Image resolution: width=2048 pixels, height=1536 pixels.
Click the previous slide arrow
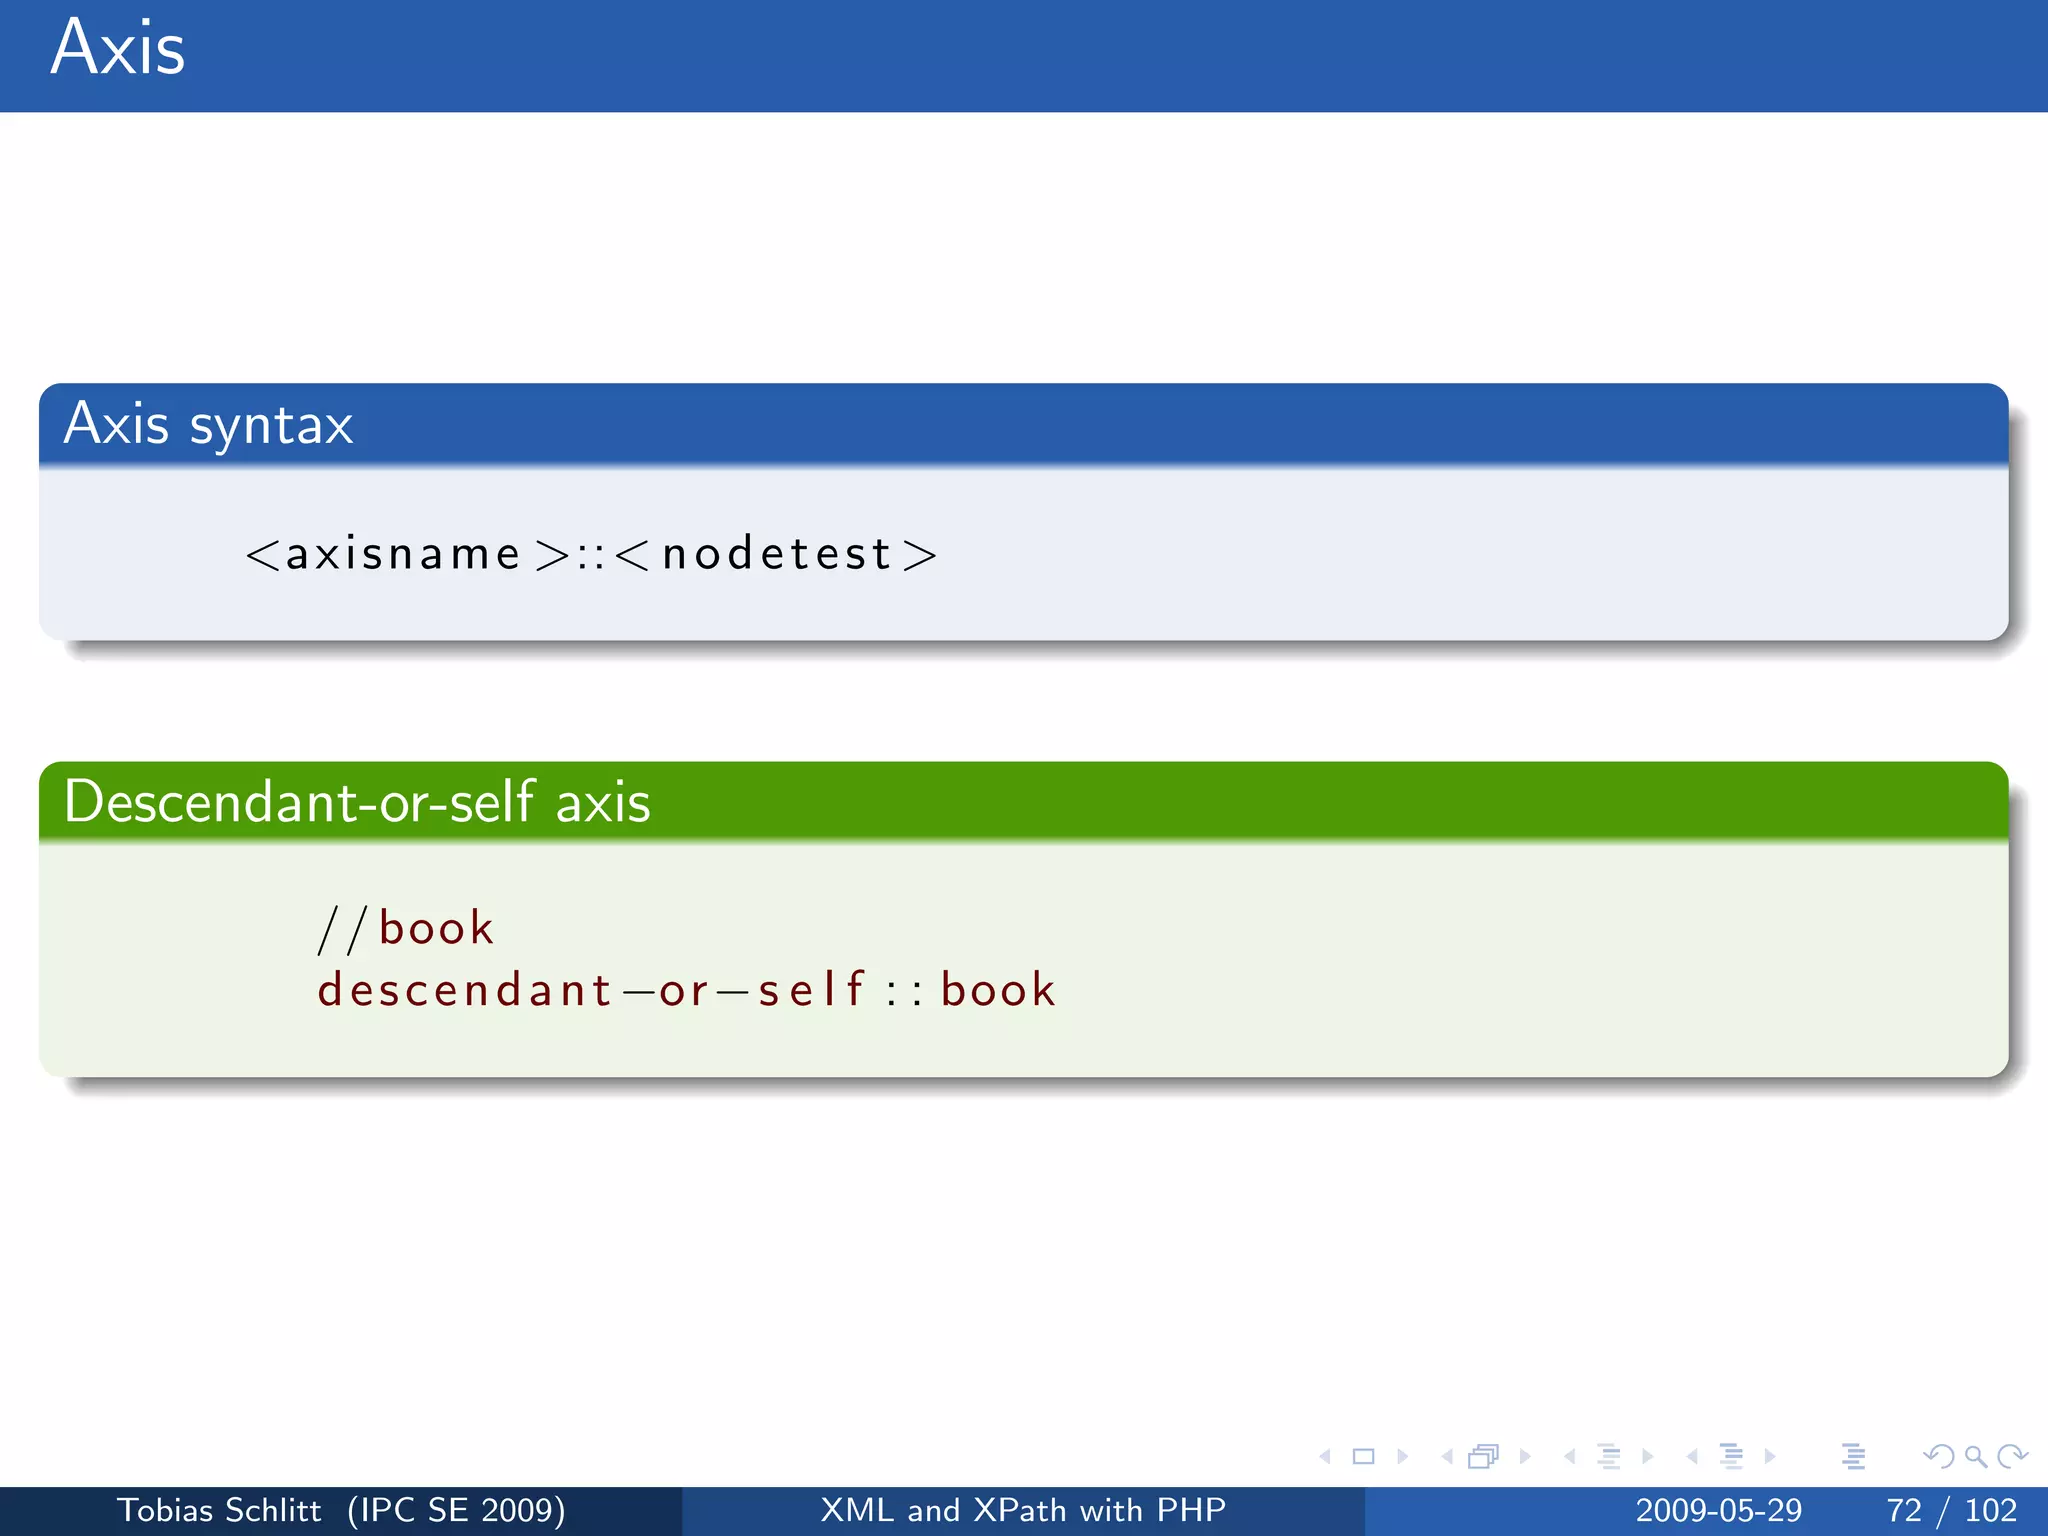(x=1325, y=1457)
